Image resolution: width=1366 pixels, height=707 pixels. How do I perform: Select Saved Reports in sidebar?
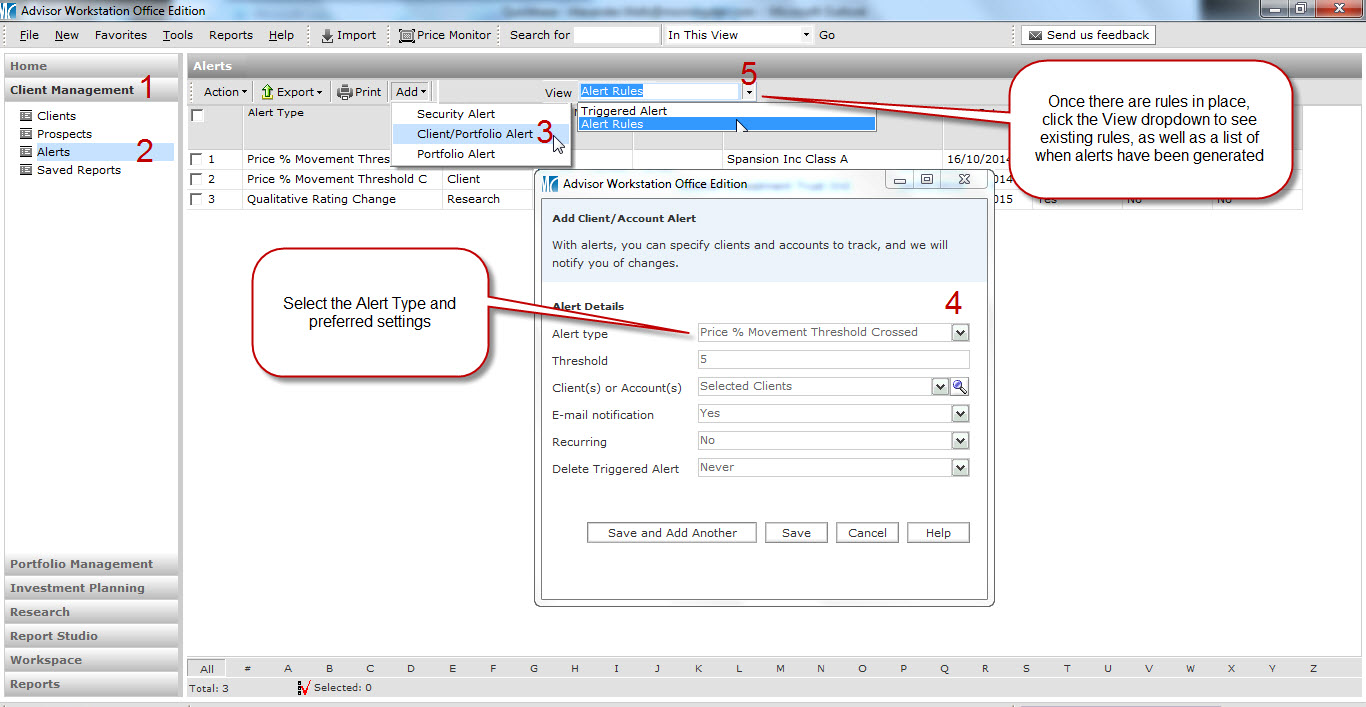[x=78, y=170]
